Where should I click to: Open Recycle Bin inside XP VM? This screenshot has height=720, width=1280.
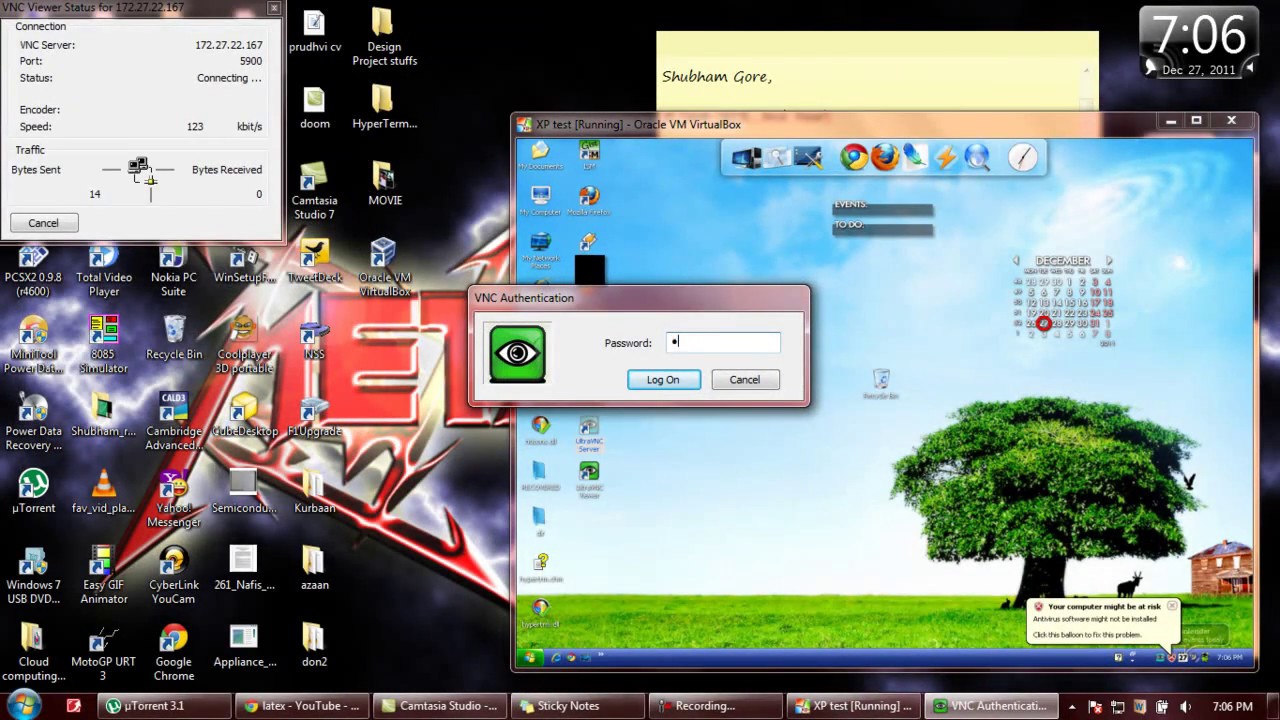[881, 383]
